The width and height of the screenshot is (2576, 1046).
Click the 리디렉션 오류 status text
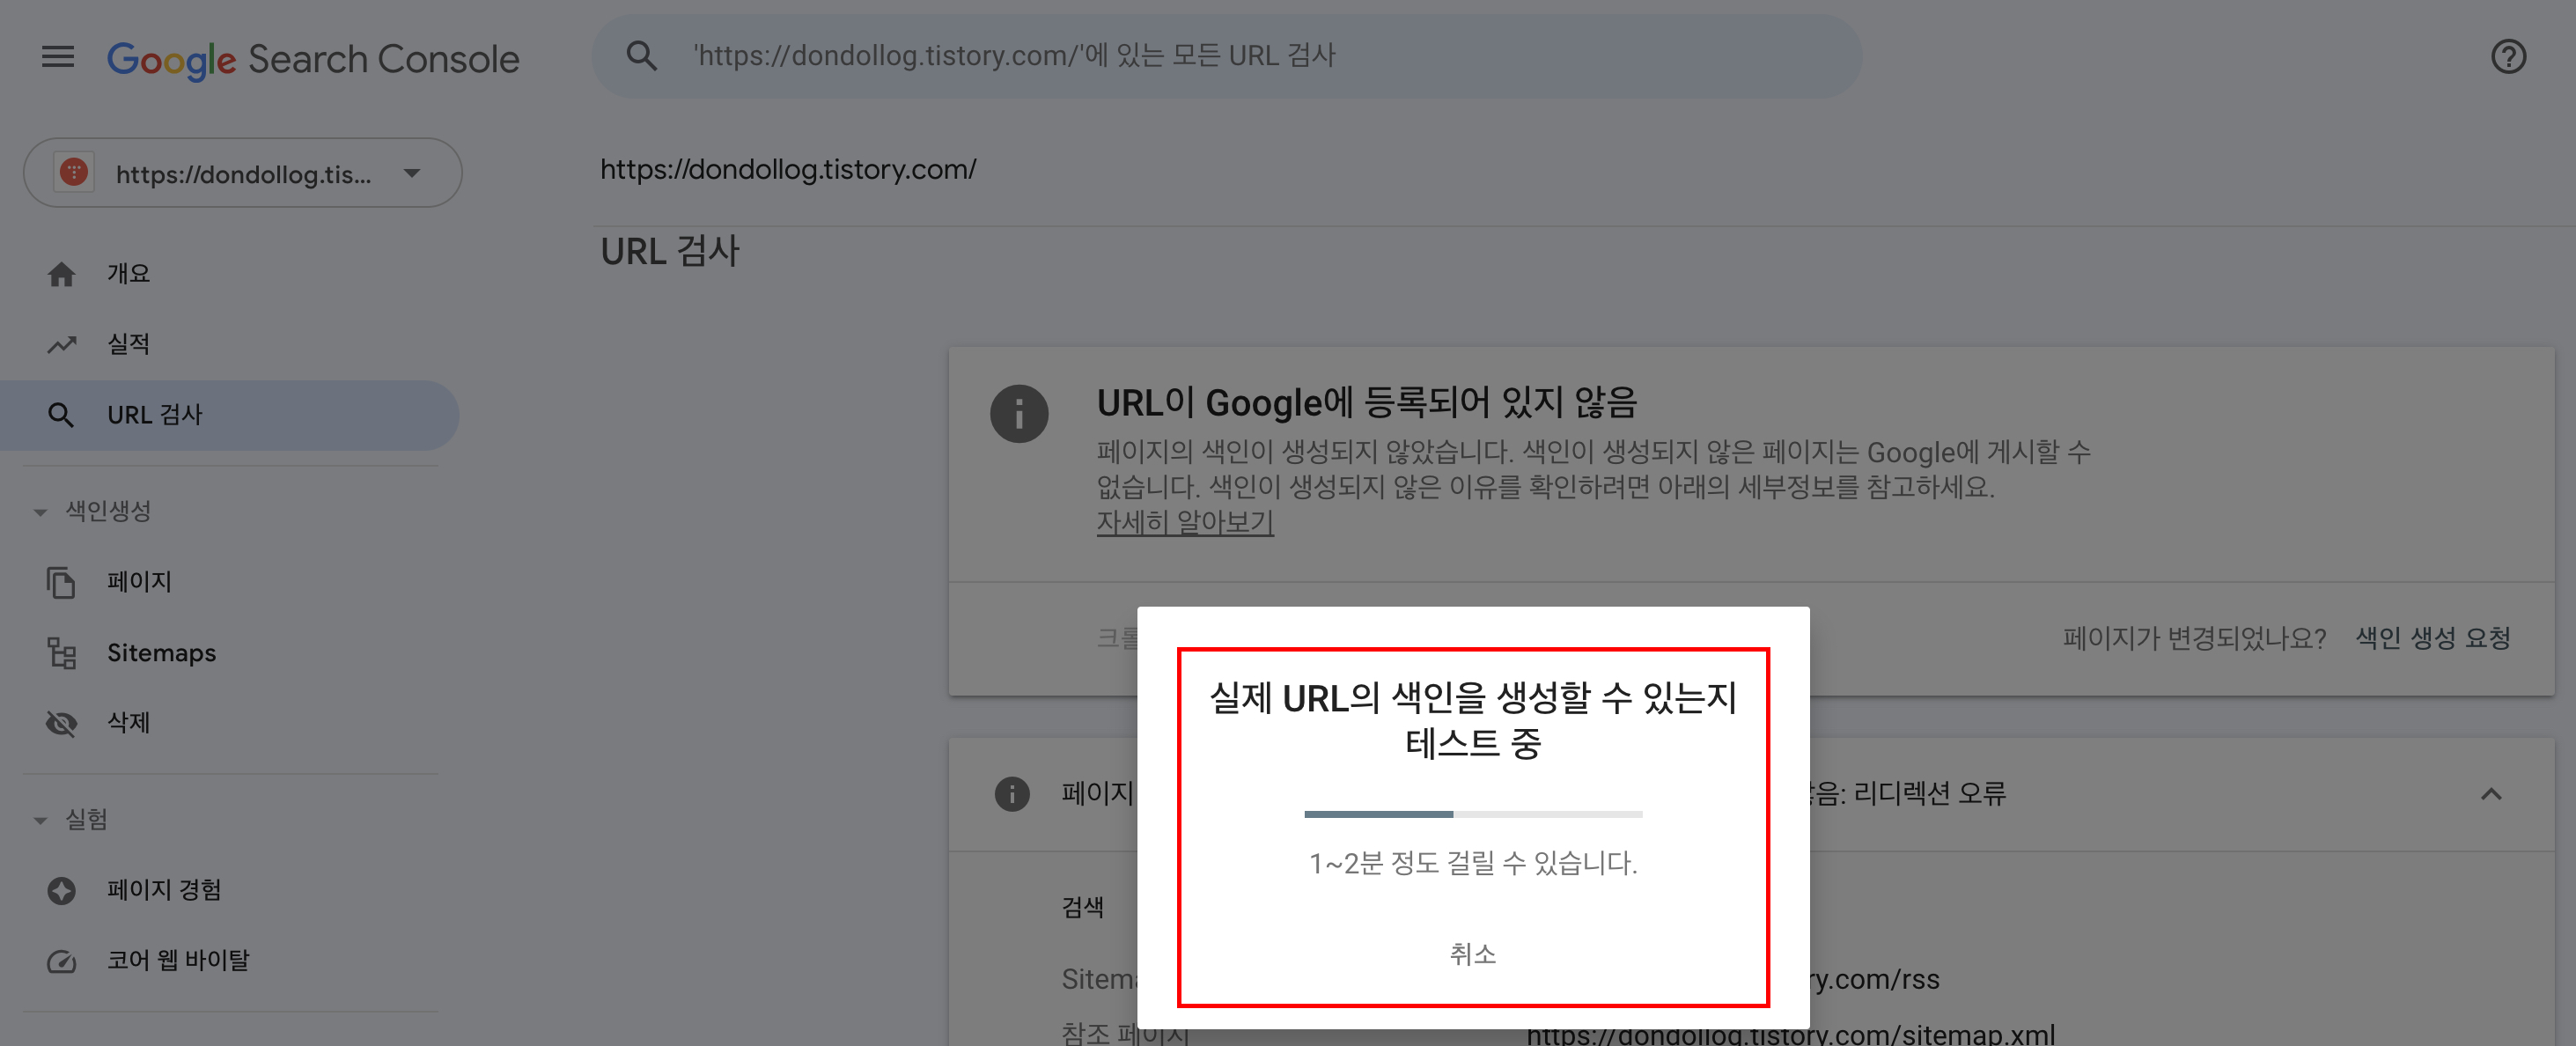point(1929,794)
